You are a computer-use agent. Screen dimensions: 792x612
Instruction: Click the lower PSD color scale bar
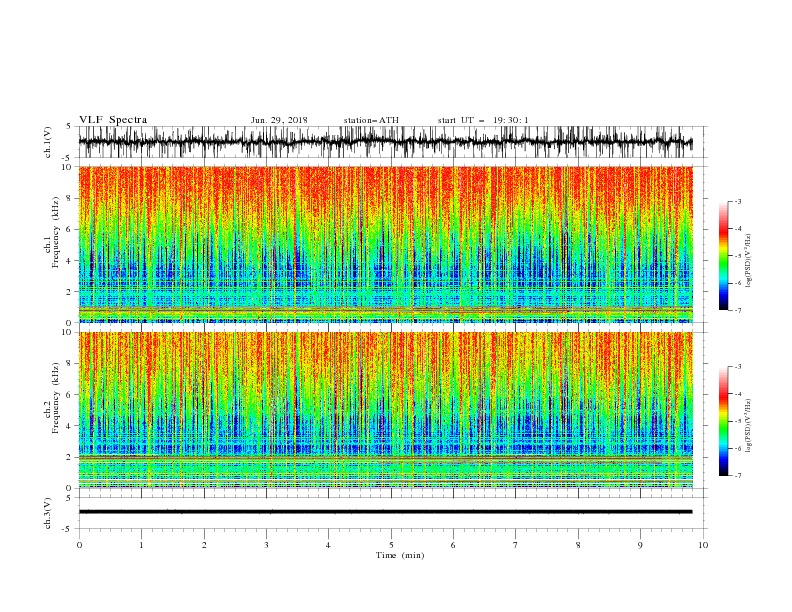[724, 421]
